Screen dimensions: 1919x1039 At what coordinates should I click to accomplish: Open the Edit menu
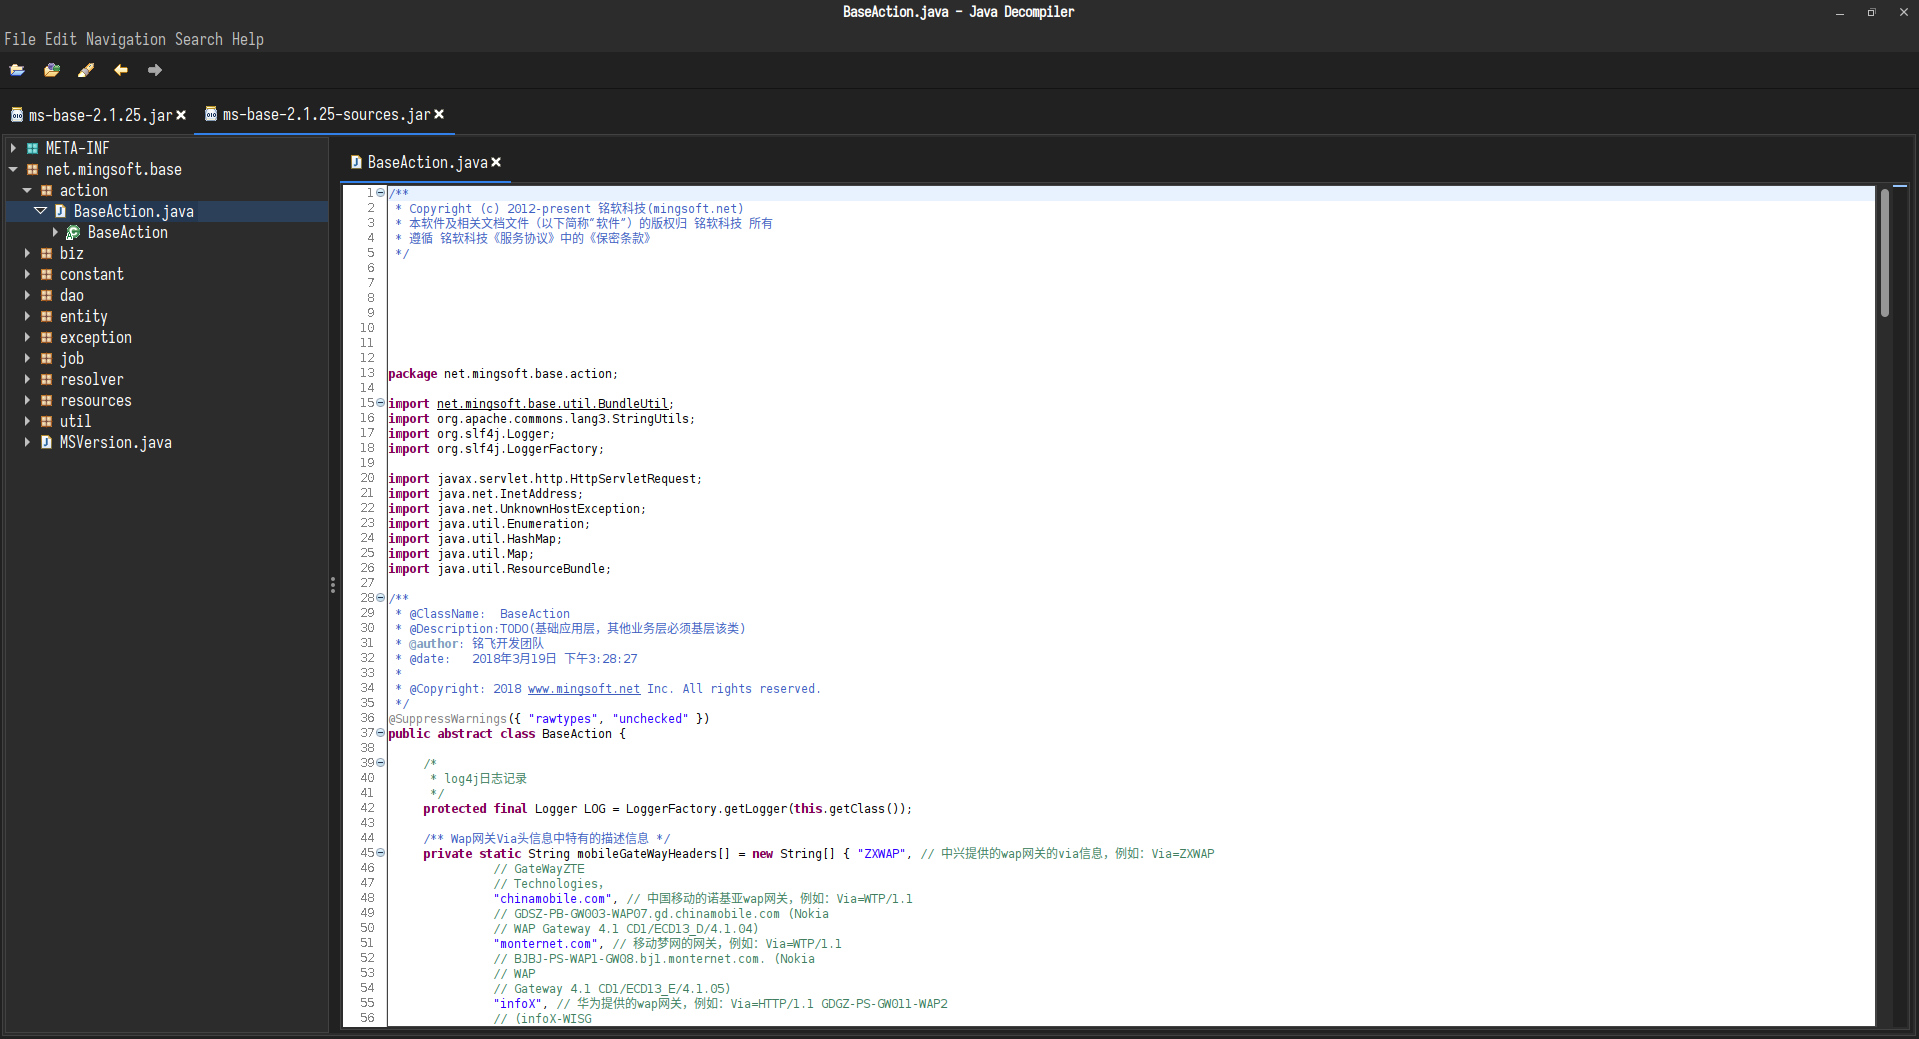61,39
